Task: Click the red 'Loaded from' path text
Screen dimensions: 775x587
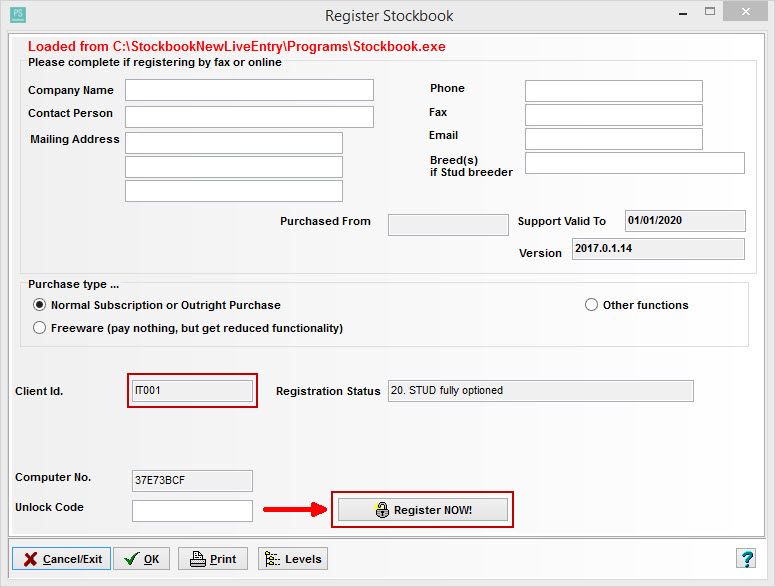Action: [x=236, y=46]
